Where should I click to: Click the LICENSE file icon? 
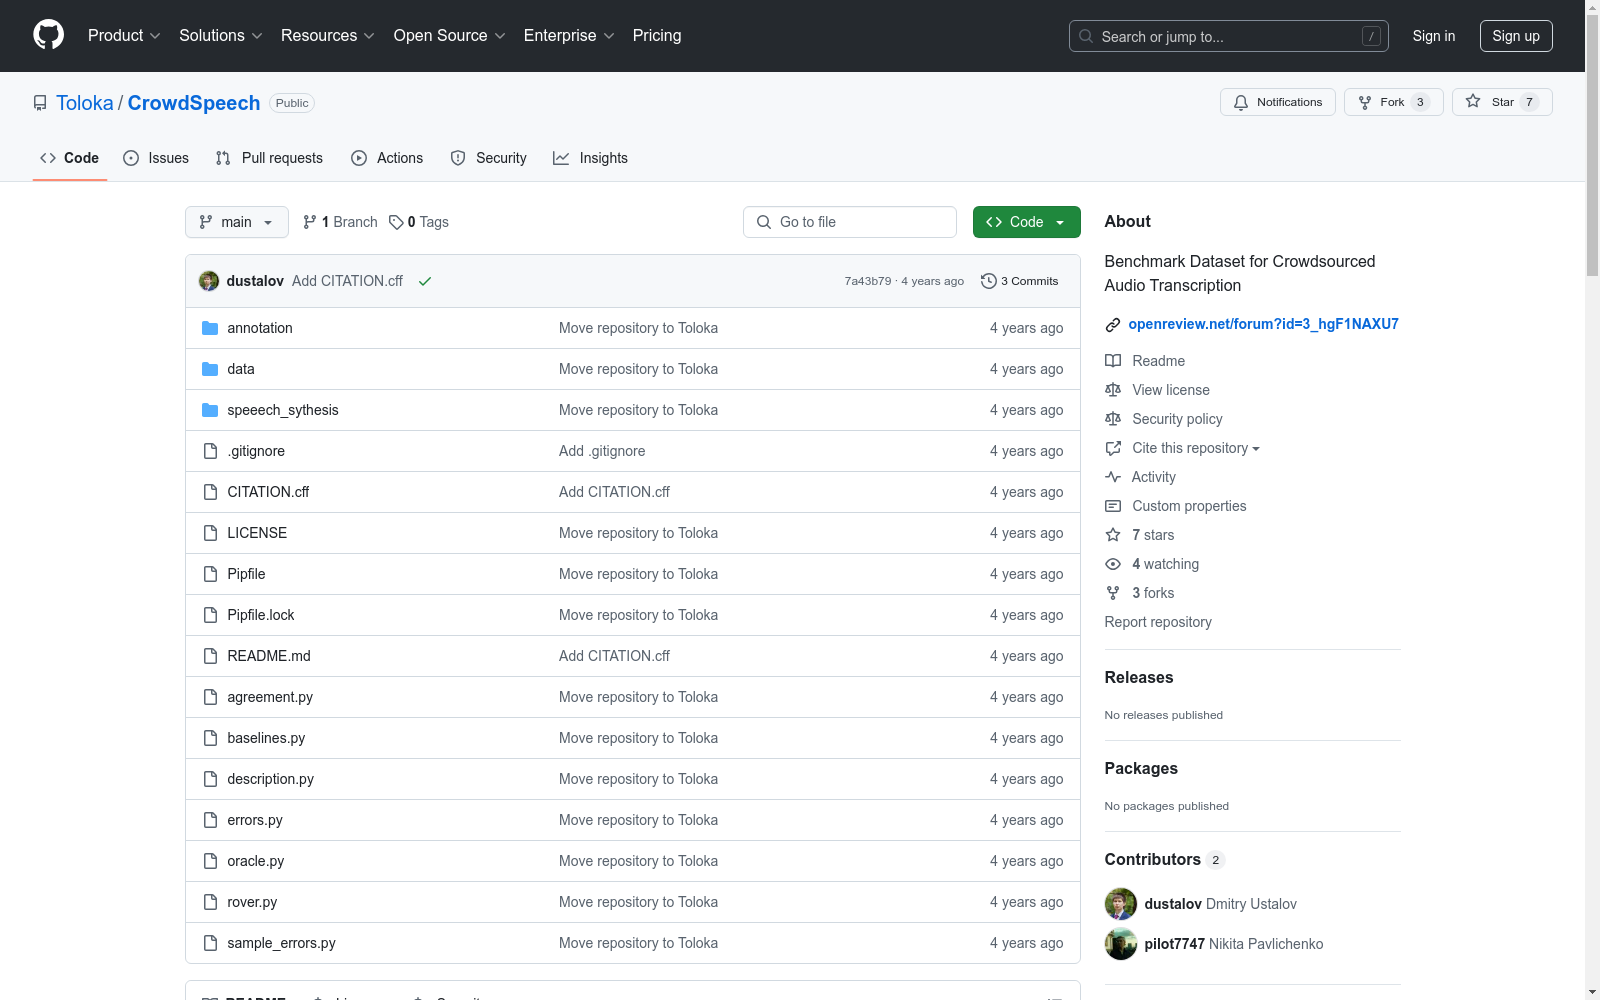(210, 533)
